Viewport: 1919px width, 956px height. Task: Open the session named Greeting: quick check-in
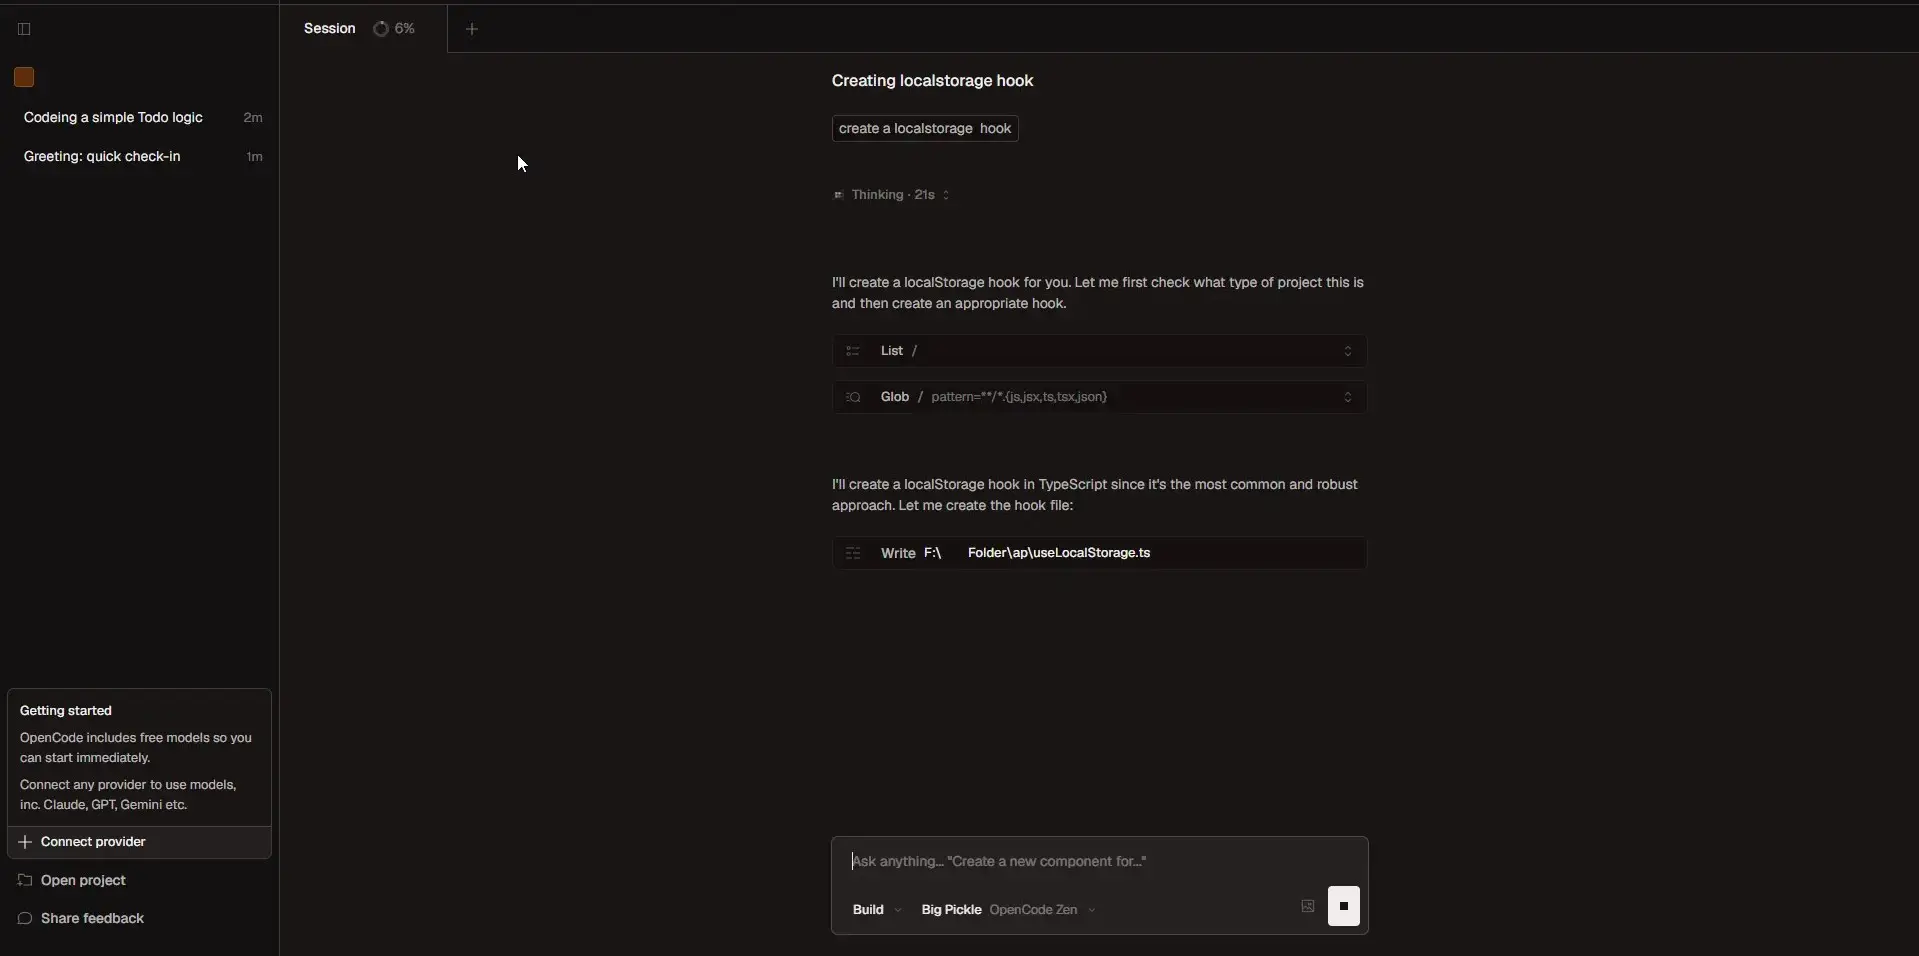click(x=103, y=157)
